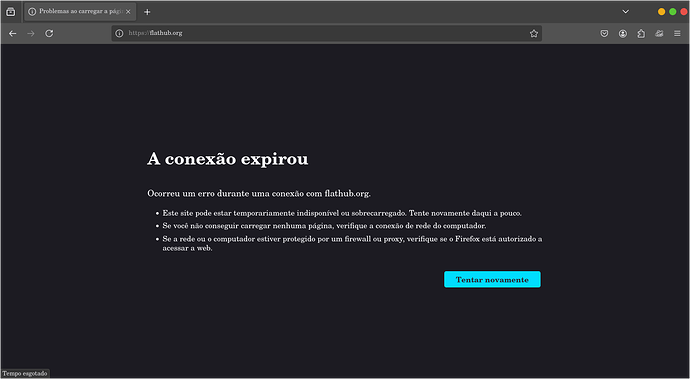
Task: Open the hamburger application menu
Action: coord(677,33)
